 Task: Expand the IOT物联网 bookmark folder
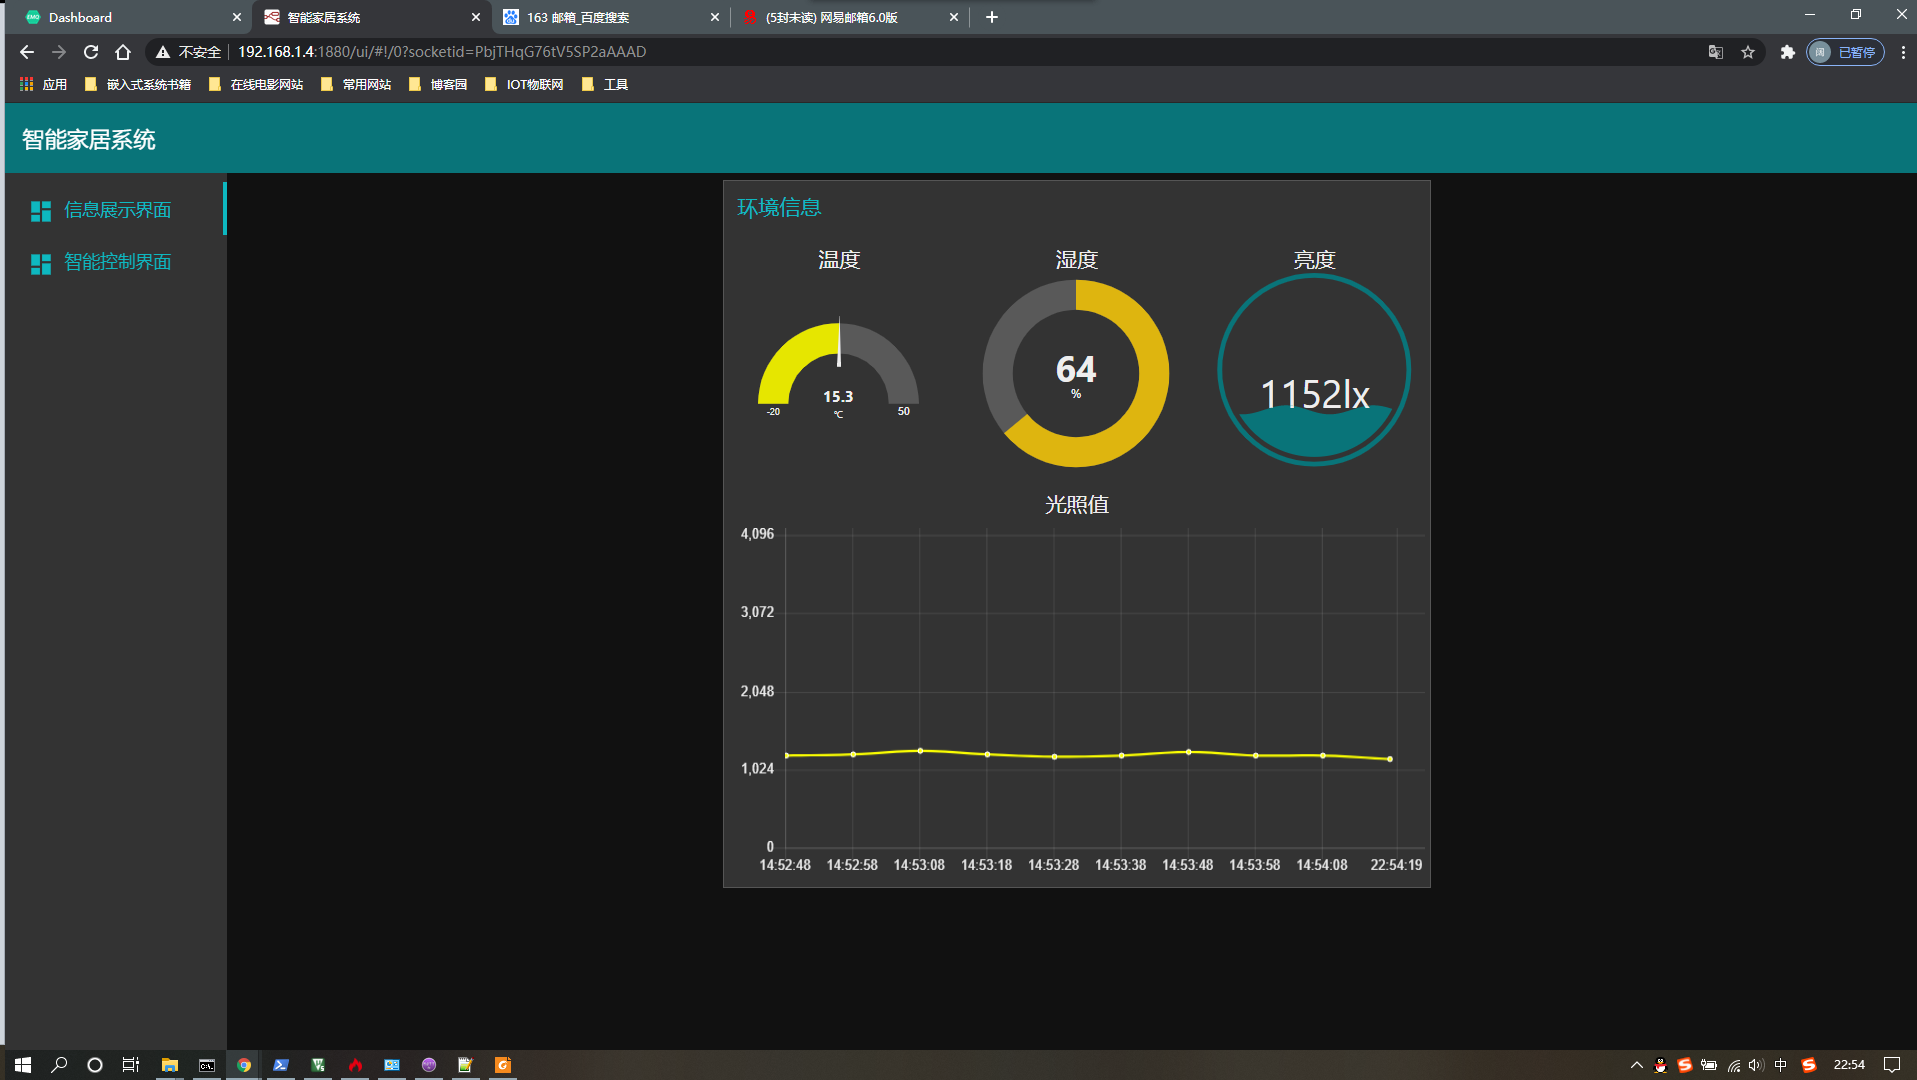(524, 85)
